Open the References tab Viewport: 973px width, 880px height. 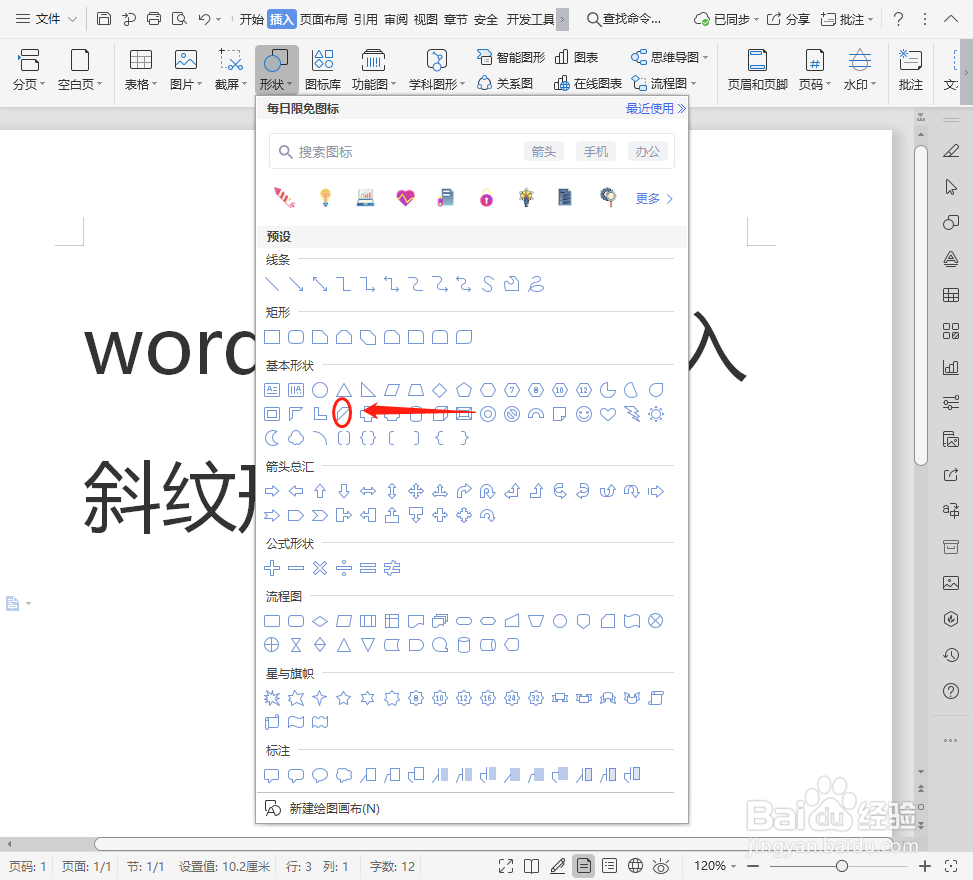point(365,19)
